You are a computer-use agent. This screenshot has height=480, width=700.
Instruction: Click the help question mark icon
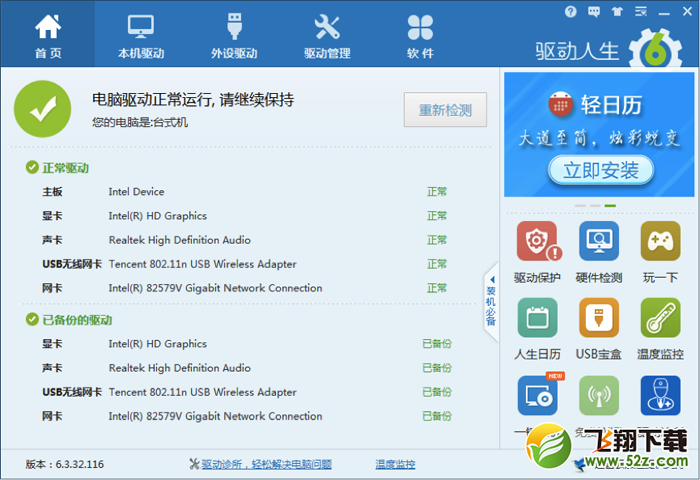tap(571, 12)
